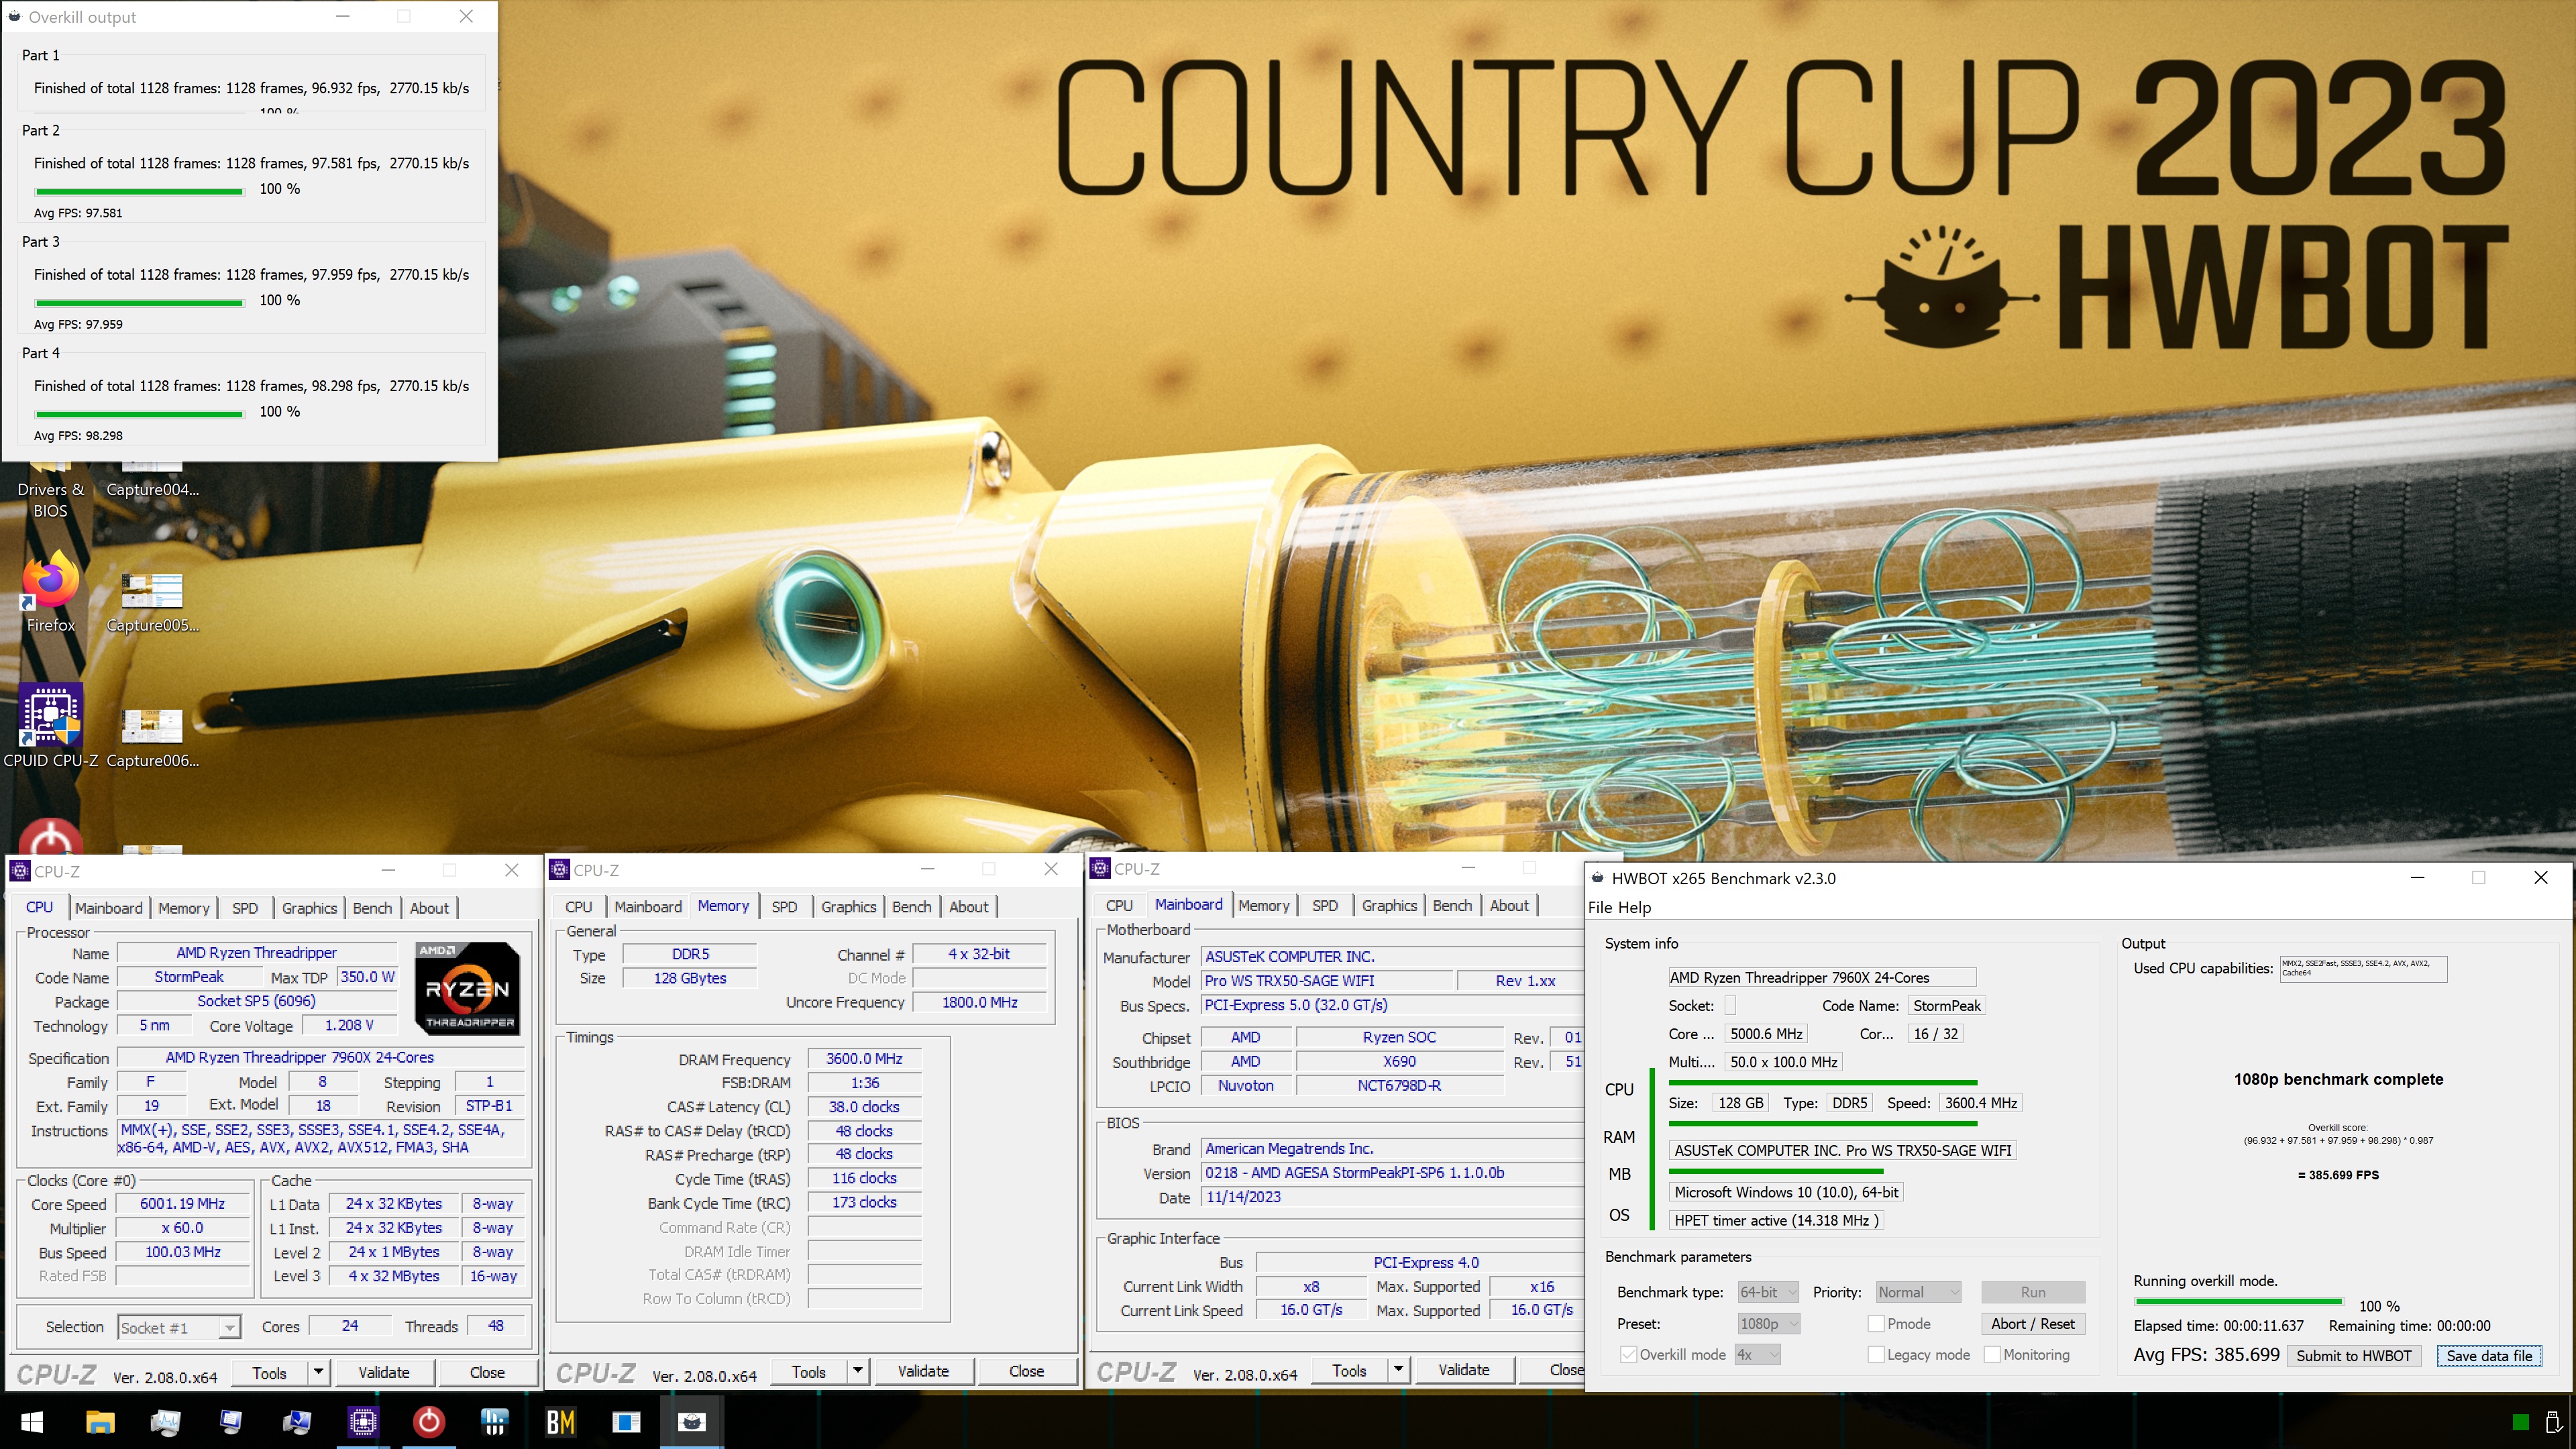Click the green tray indicator icon
Screen dimensions: 2576x1449
[2520, 1422]
